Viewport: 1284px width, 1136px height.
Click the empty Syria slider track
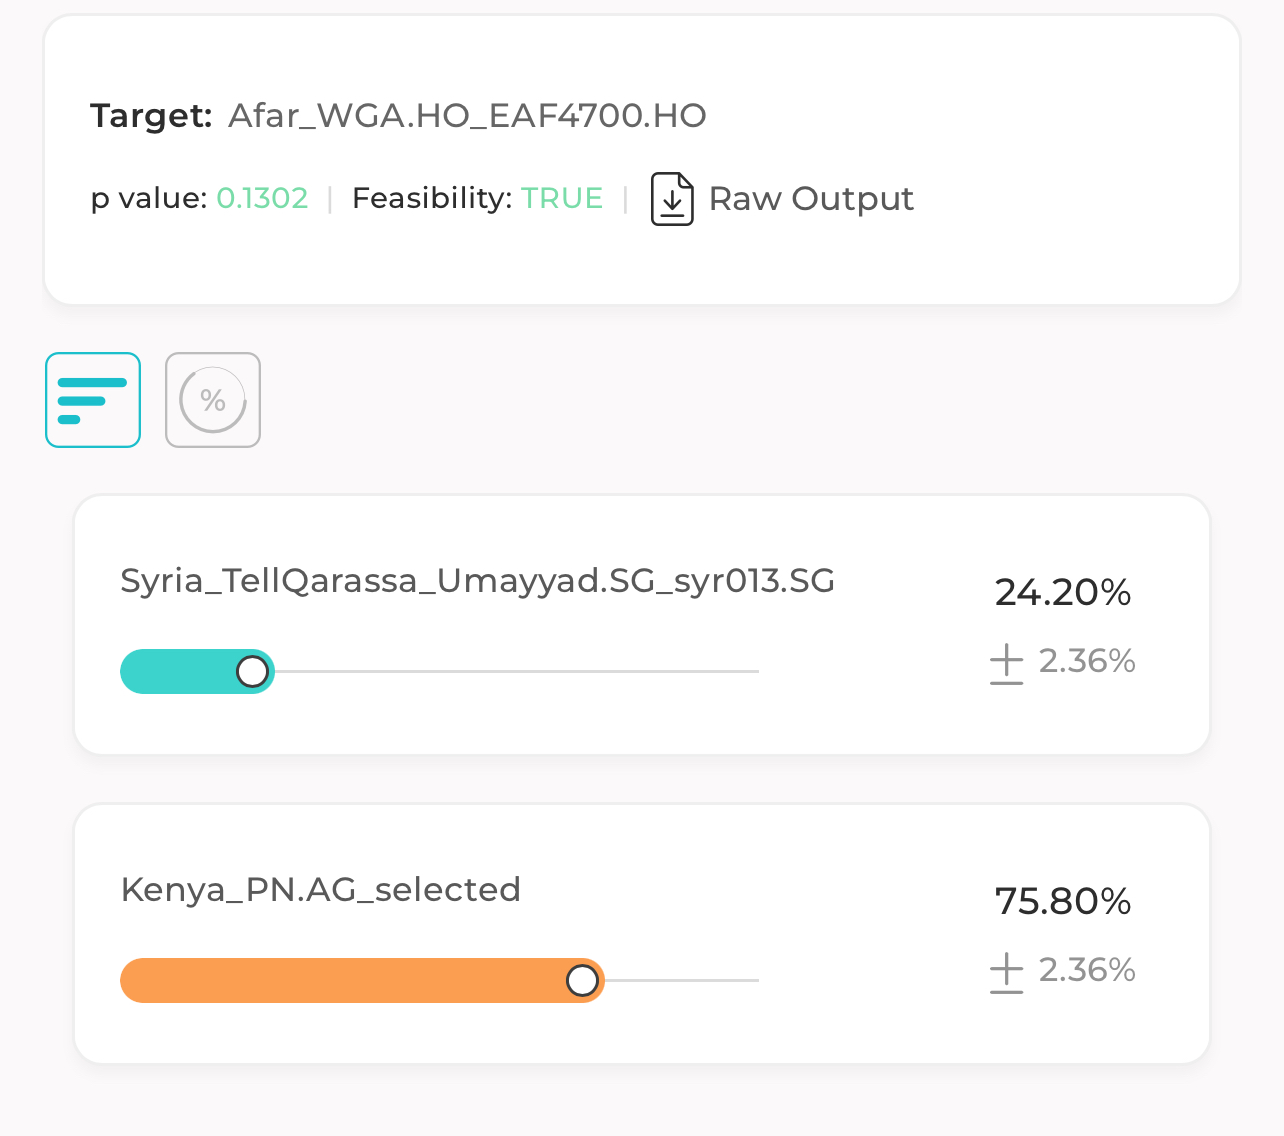click(x=517, y=671)
